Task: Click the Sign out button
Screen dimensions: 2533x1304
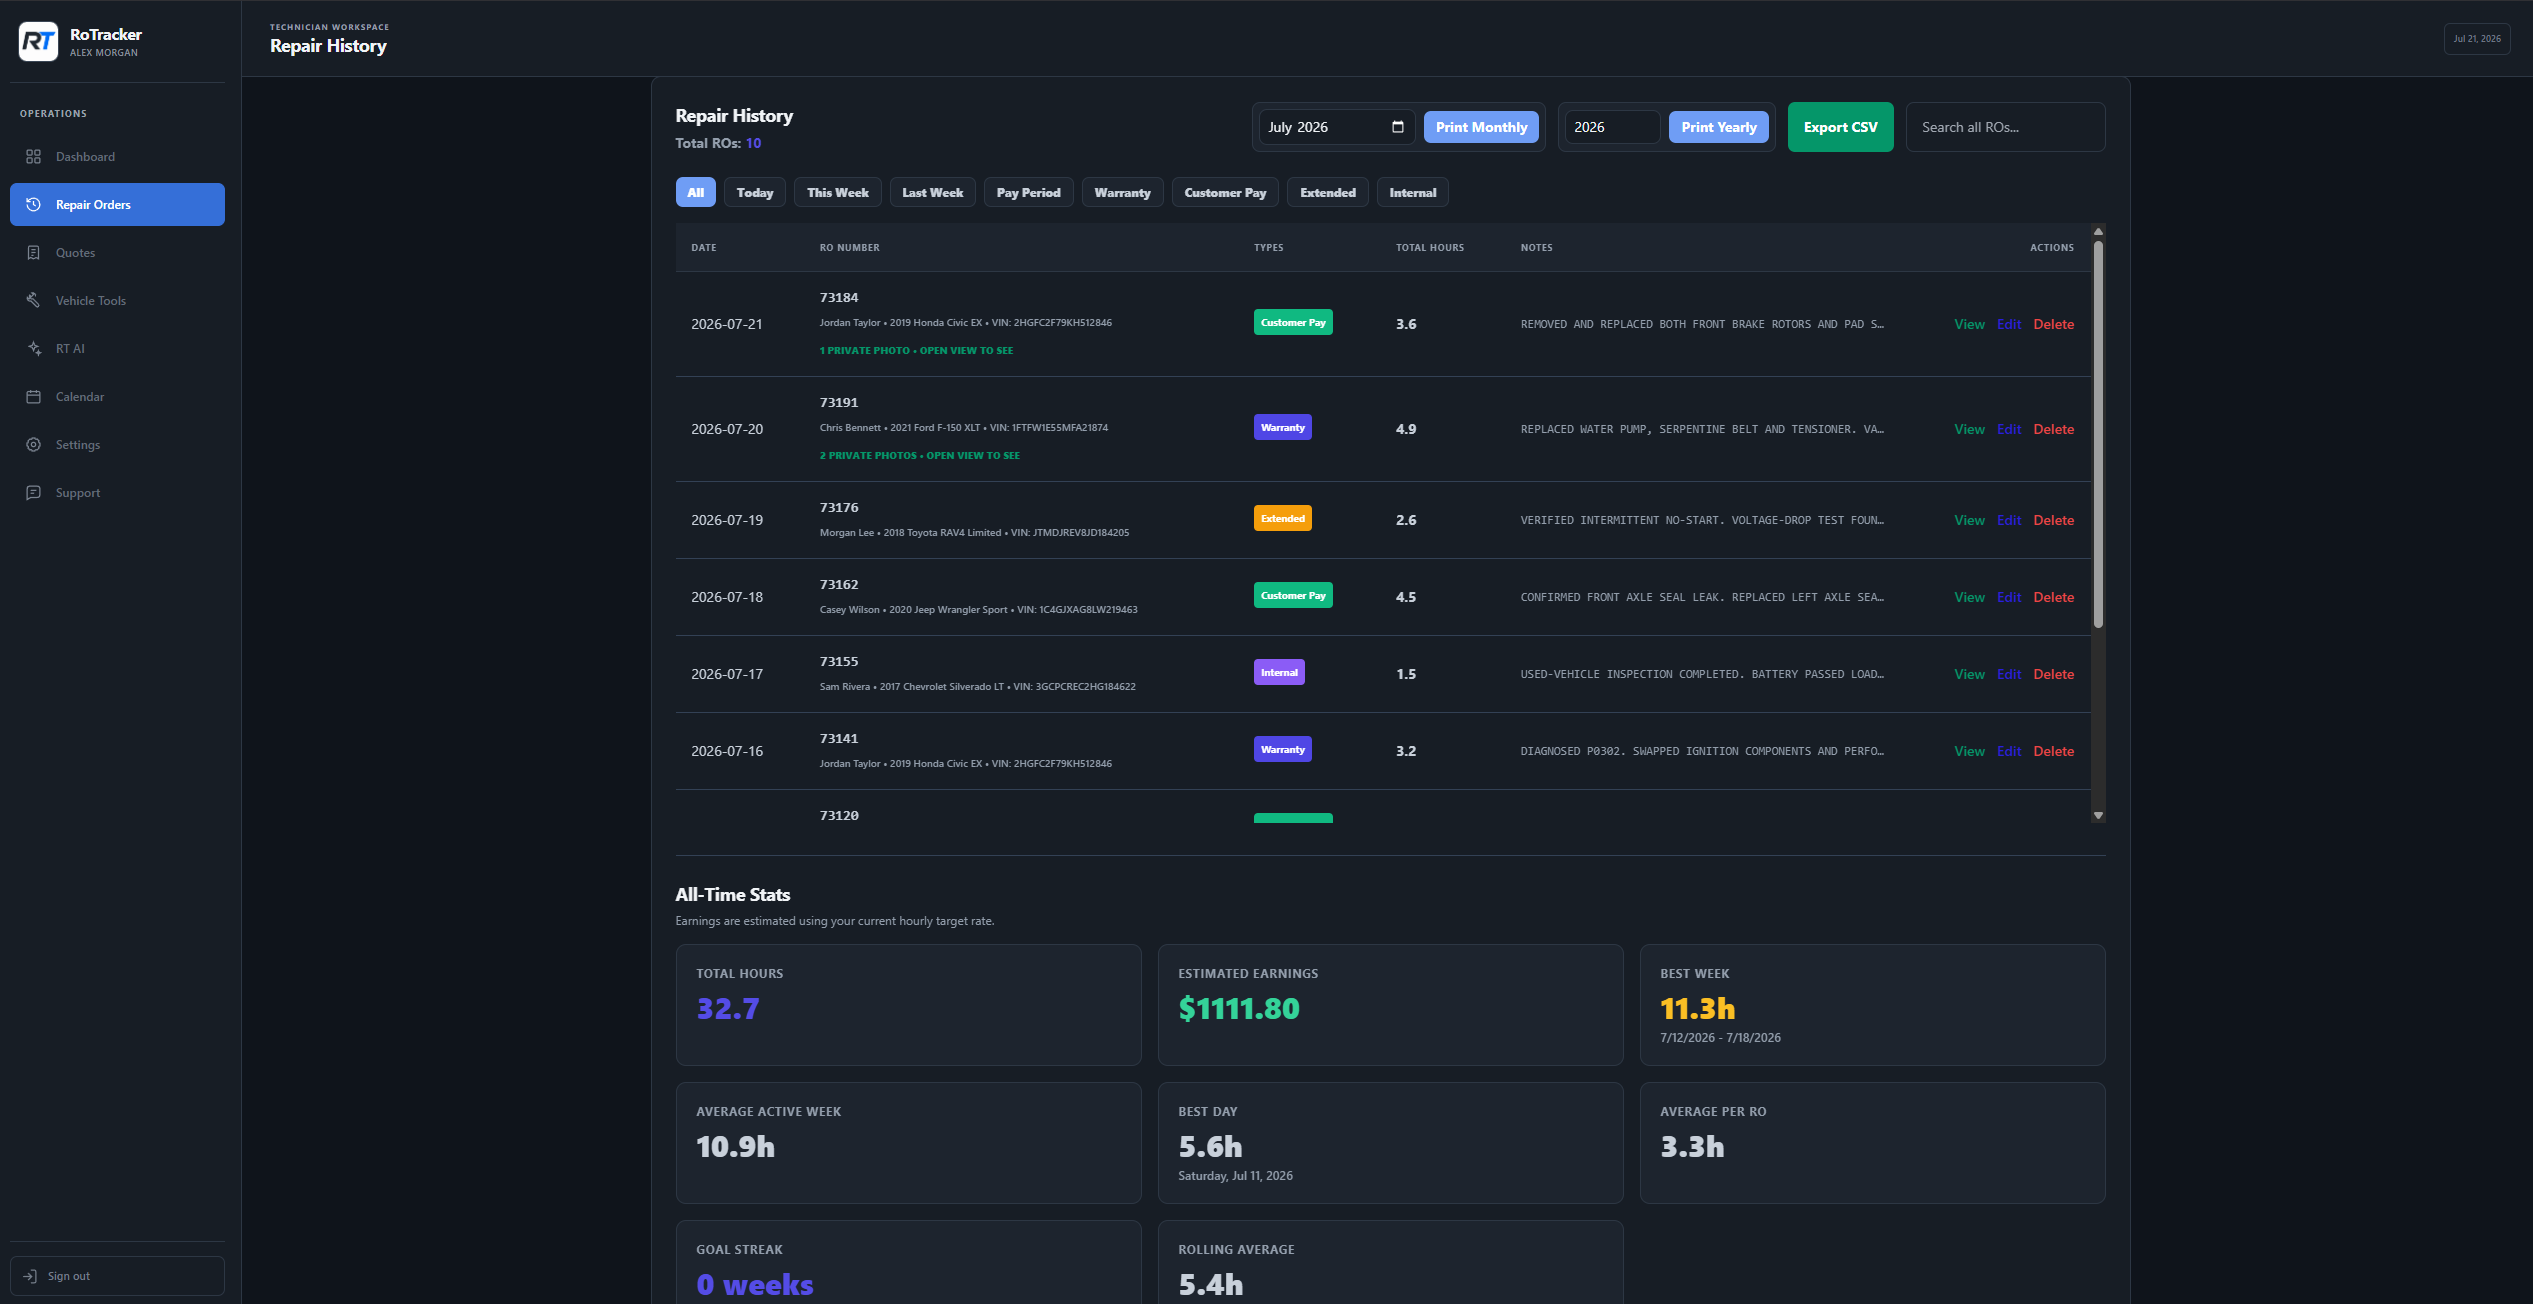Action: click(117, 1276)
